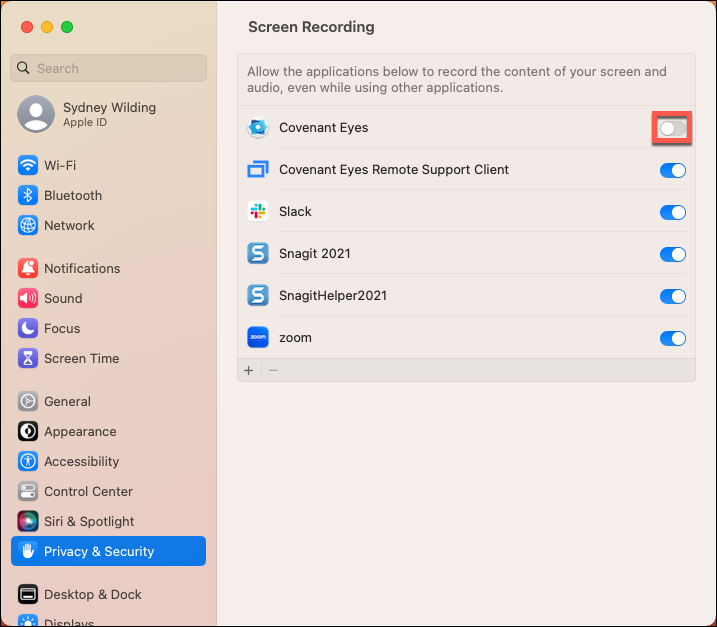Click the SnagitHelper2021 app icon

pyautogui.click(x=258, y=295)
